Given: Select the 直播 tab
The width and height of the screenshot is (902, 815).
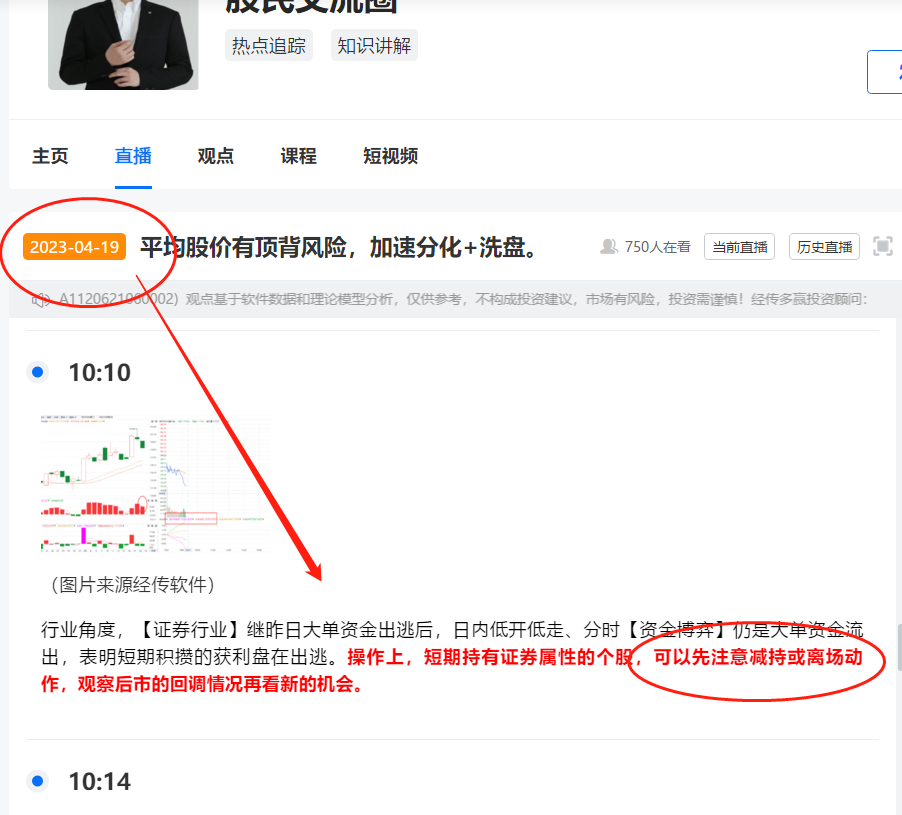Looking at the screenshot, I should click(133, 156).
